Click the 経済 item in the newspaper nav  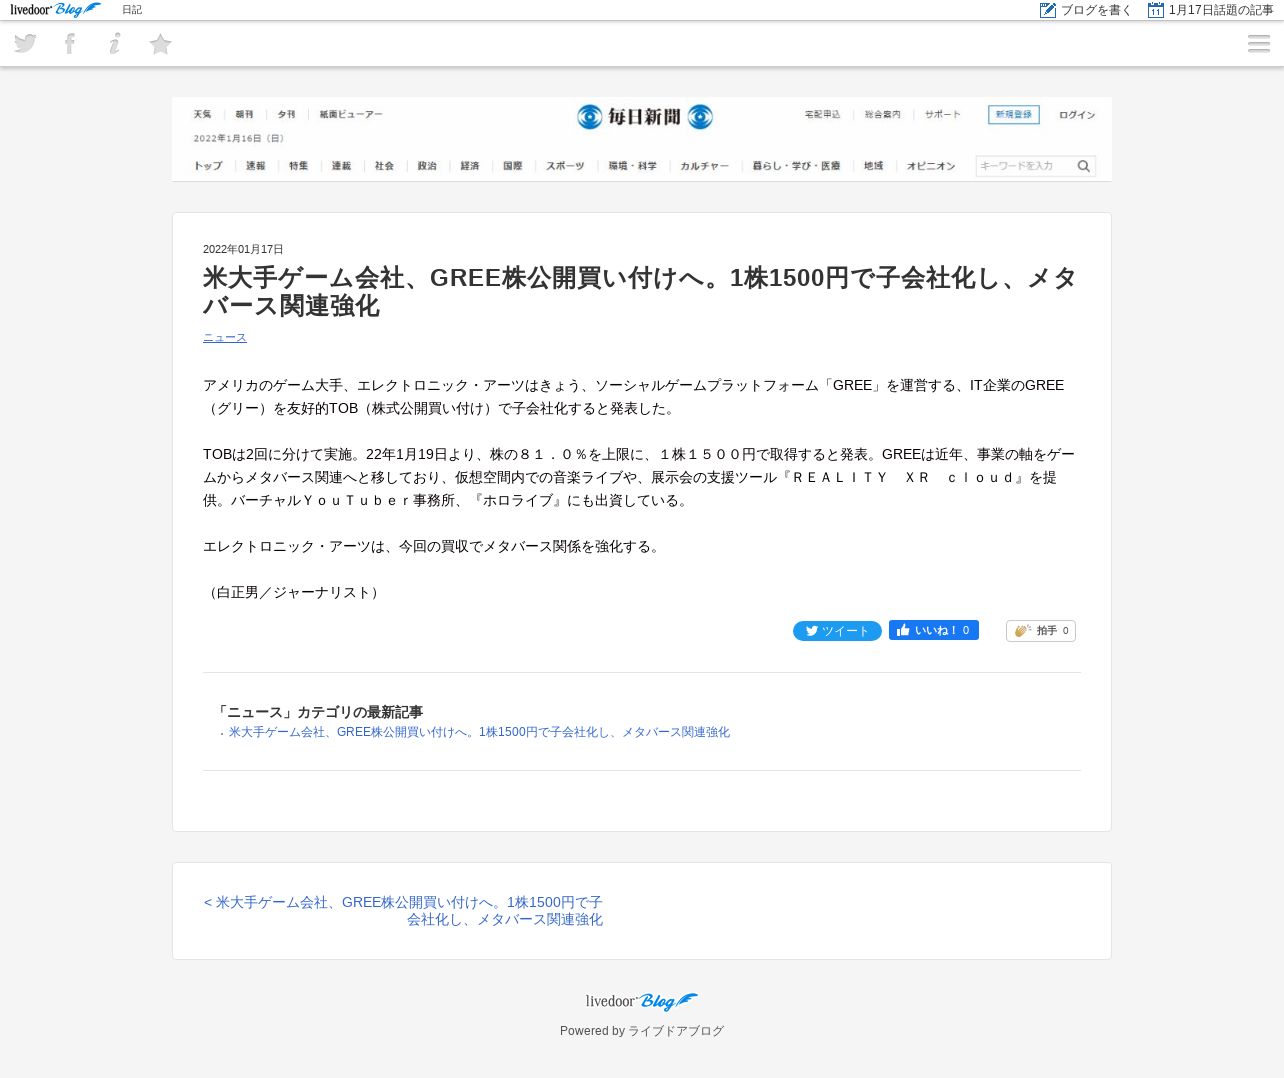click(470, 166)
